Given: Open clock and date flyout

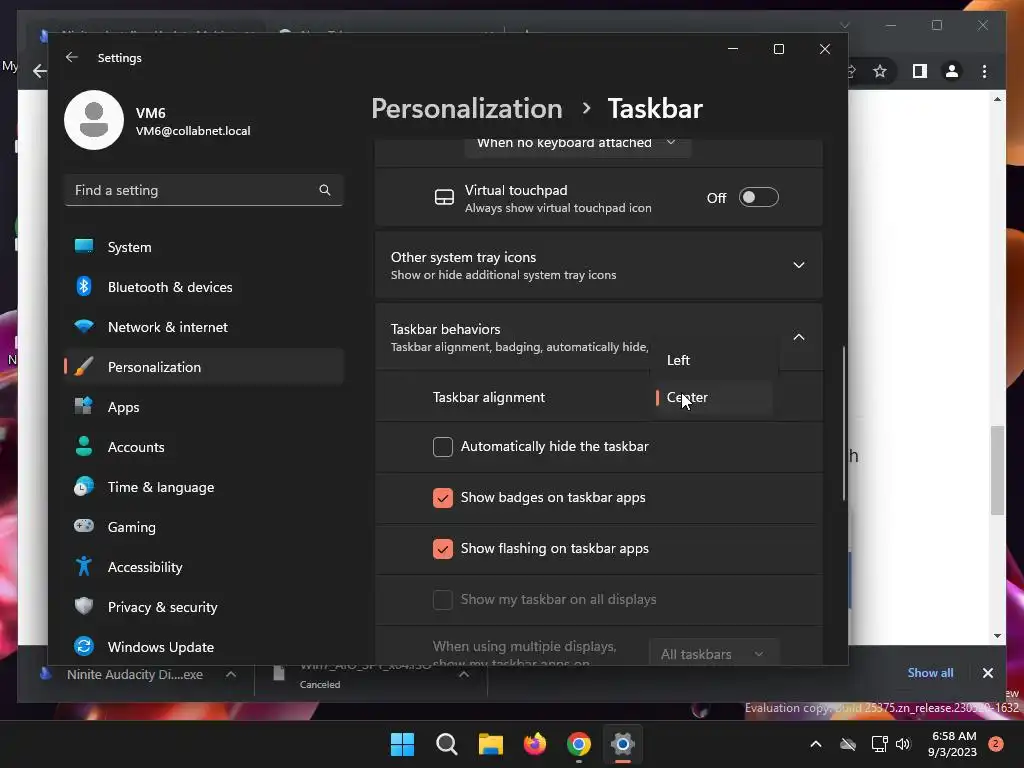Looking at the screenshot, I should pos(952,744).
